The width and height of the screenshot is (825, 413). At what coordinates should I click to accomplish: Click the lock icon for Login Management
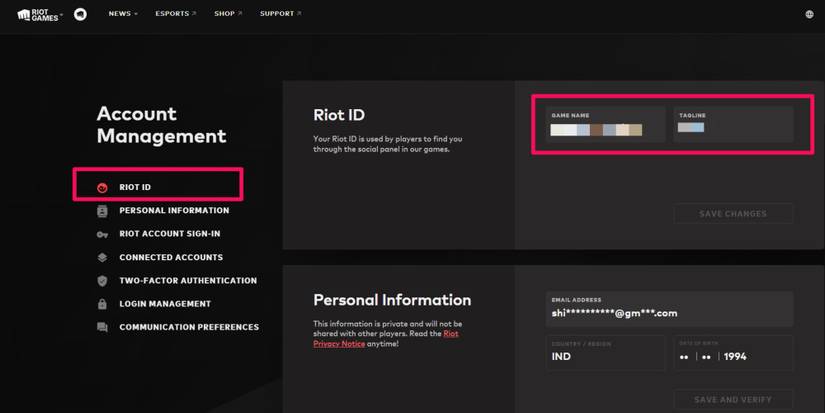102,304
